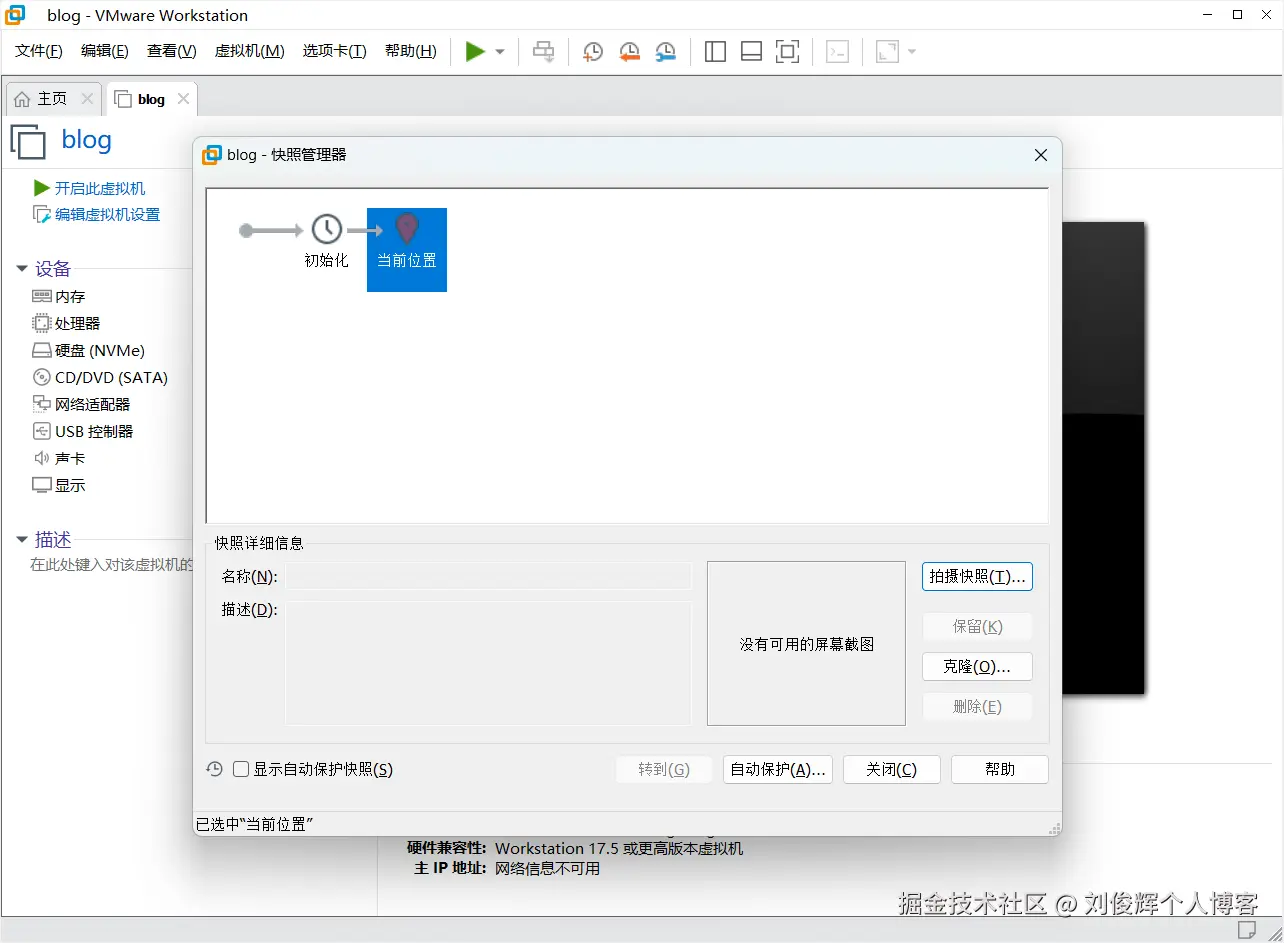Collapse the 设备 section
The image size is (1284, 943).
tap(22, 268)
